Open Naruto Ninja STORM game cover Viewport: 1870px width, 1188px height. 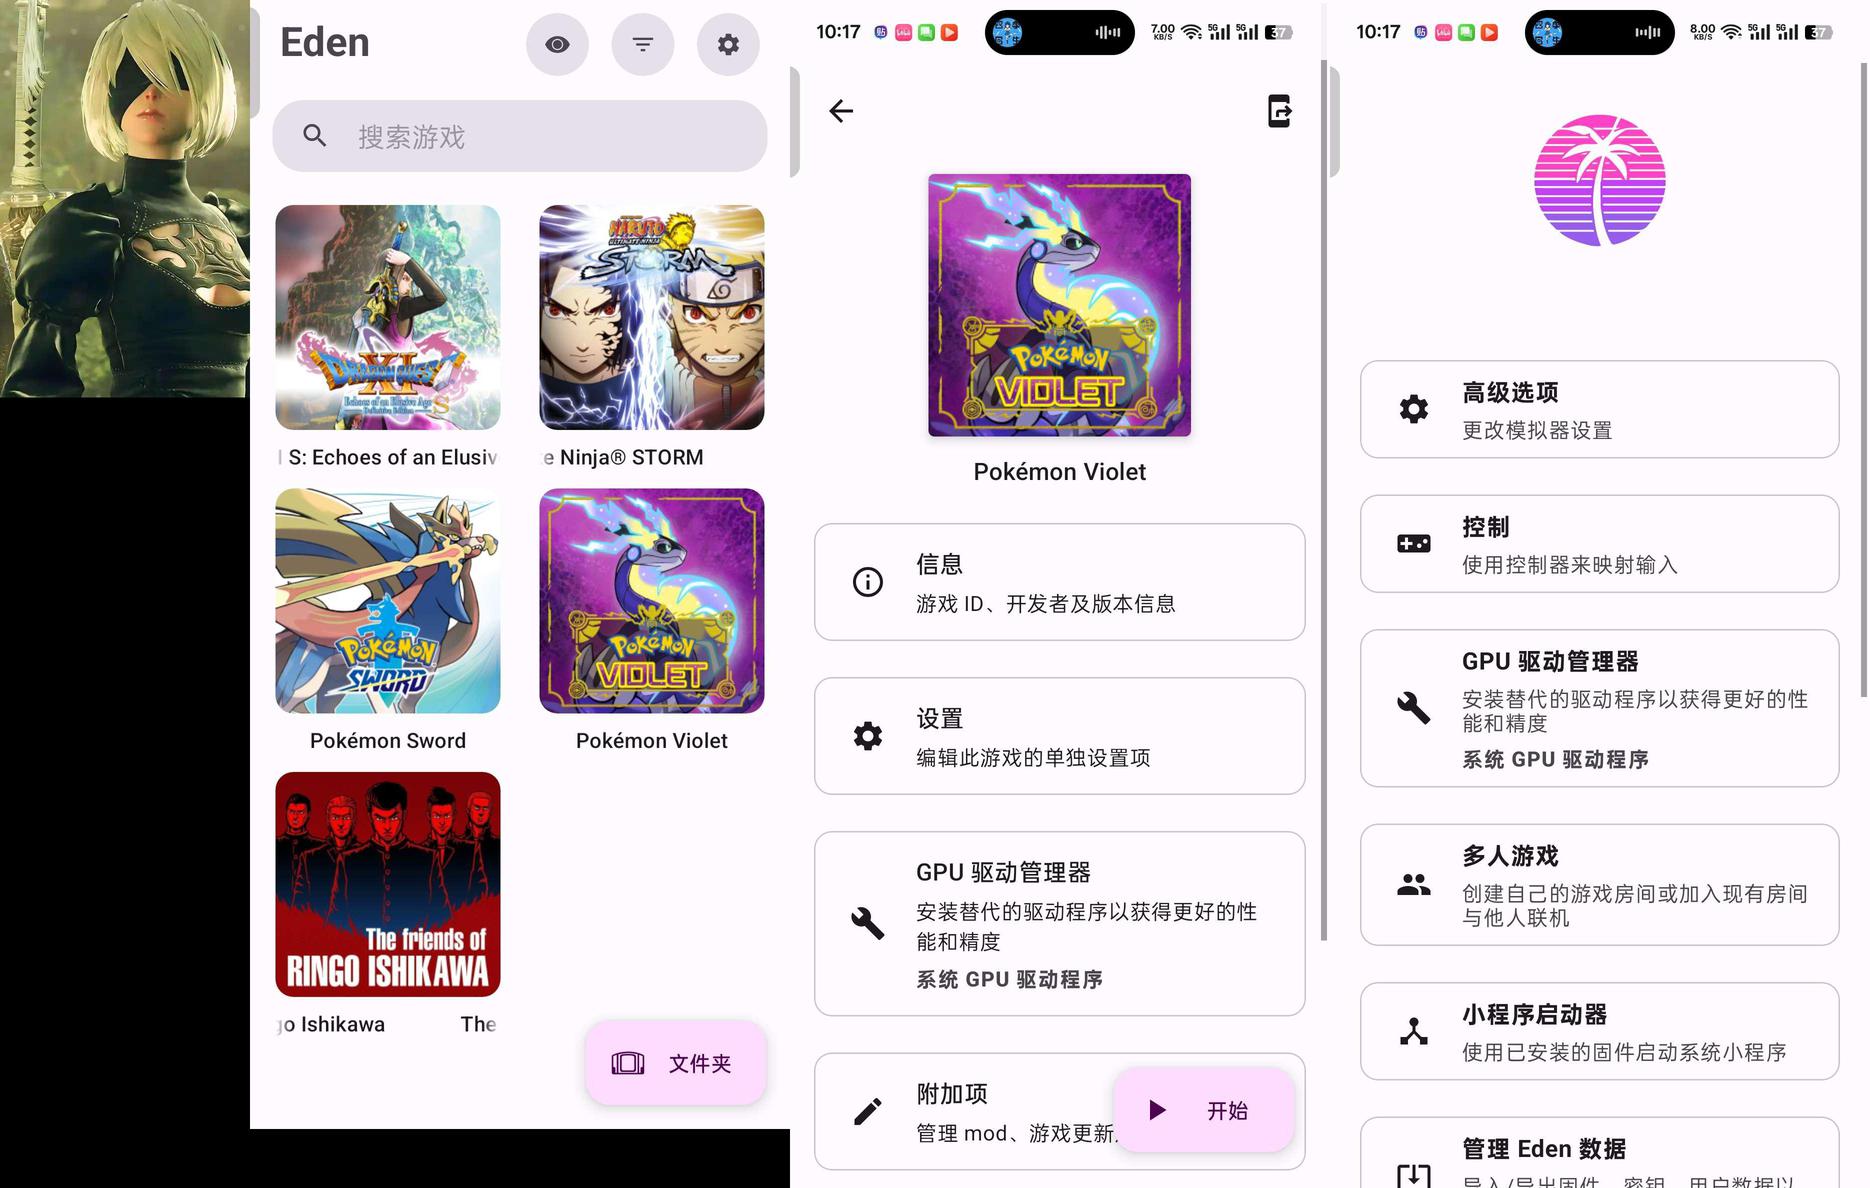(652, 318)
